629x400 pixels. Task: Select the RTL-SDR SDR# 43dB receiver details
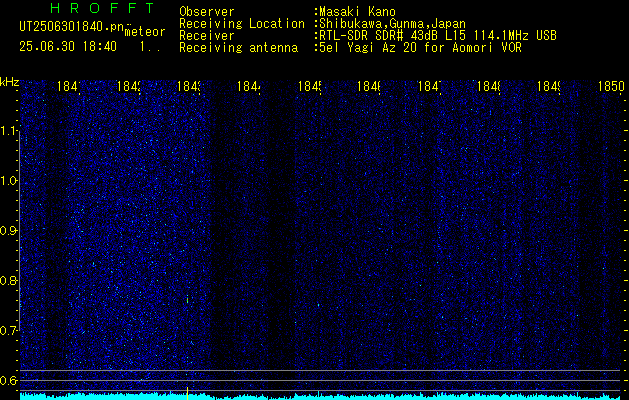(x=436, y=36)
